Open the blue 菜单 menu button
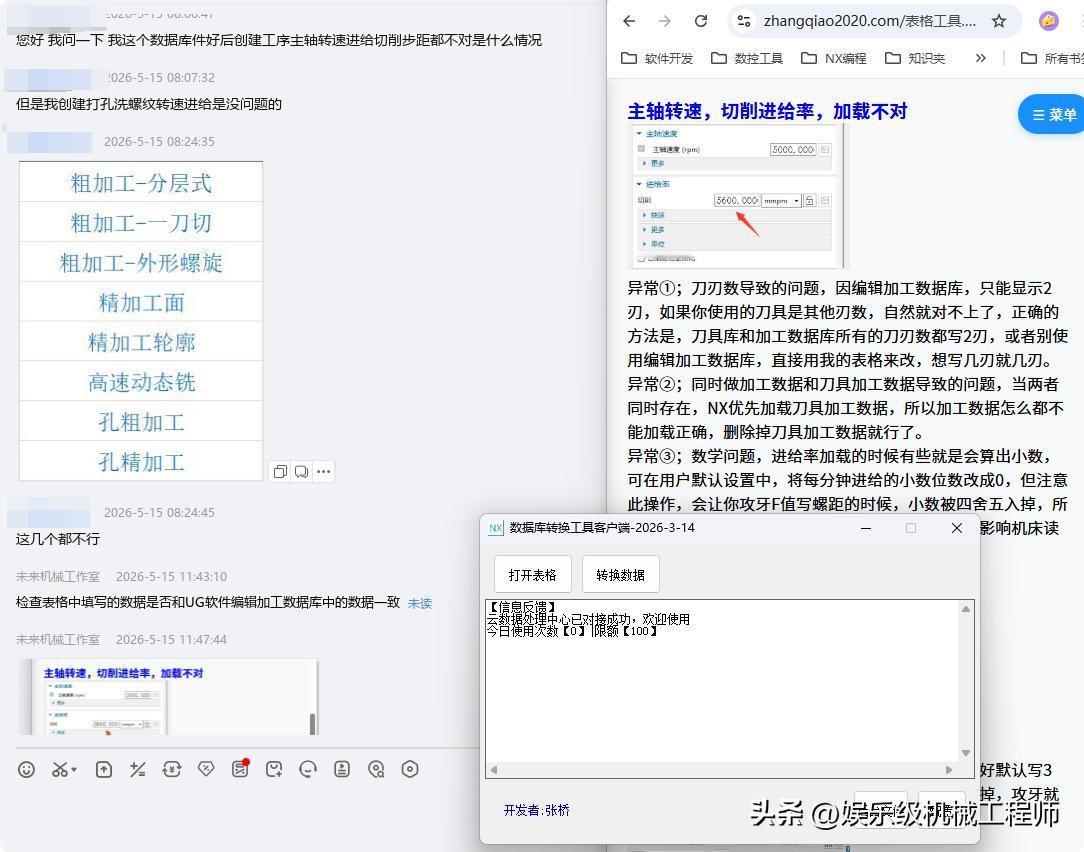Viewport: 1084px width, 852px height. click(x=1052, y=114)
